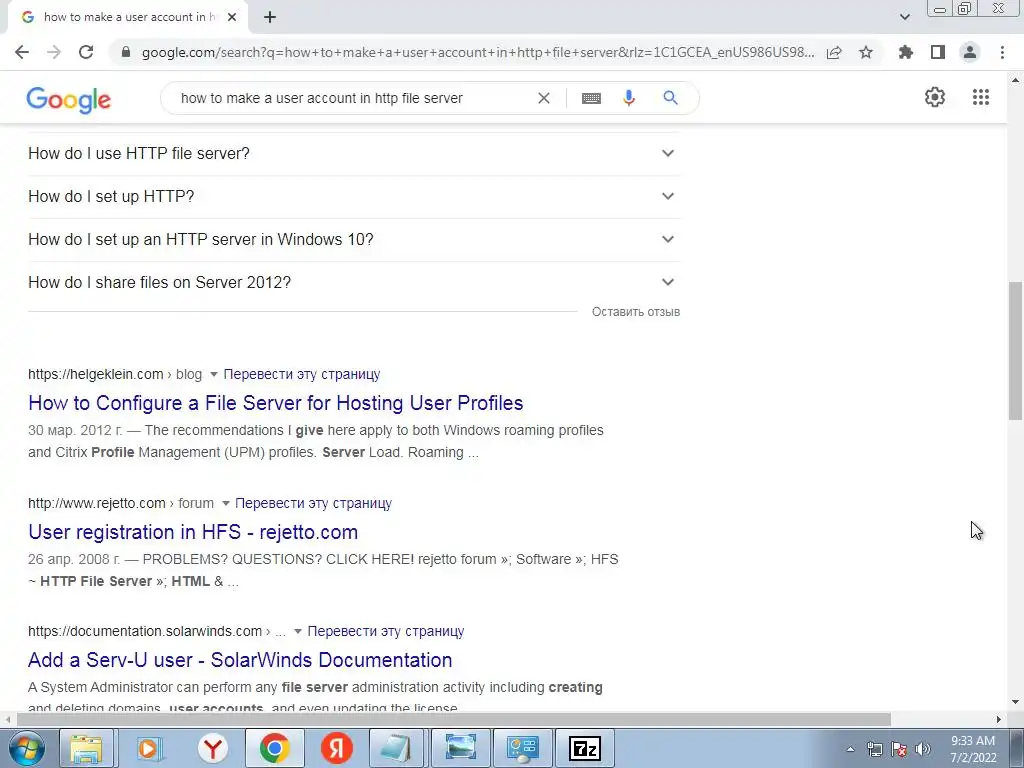Click the vertical scrollbar thumb
This screenshot has height=768, width=1024.
(x=1015, y=351)
